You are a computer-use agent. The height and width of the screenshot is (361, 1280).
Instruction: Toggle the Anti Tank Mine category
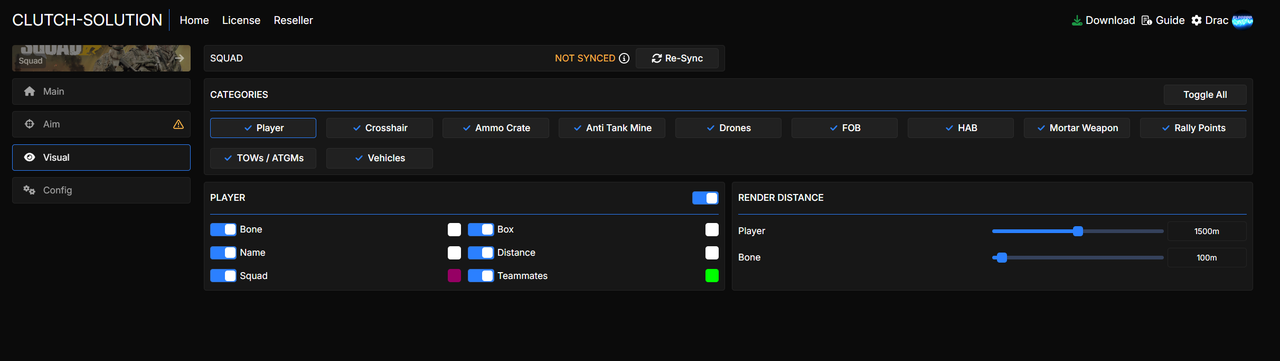[612, 128]
